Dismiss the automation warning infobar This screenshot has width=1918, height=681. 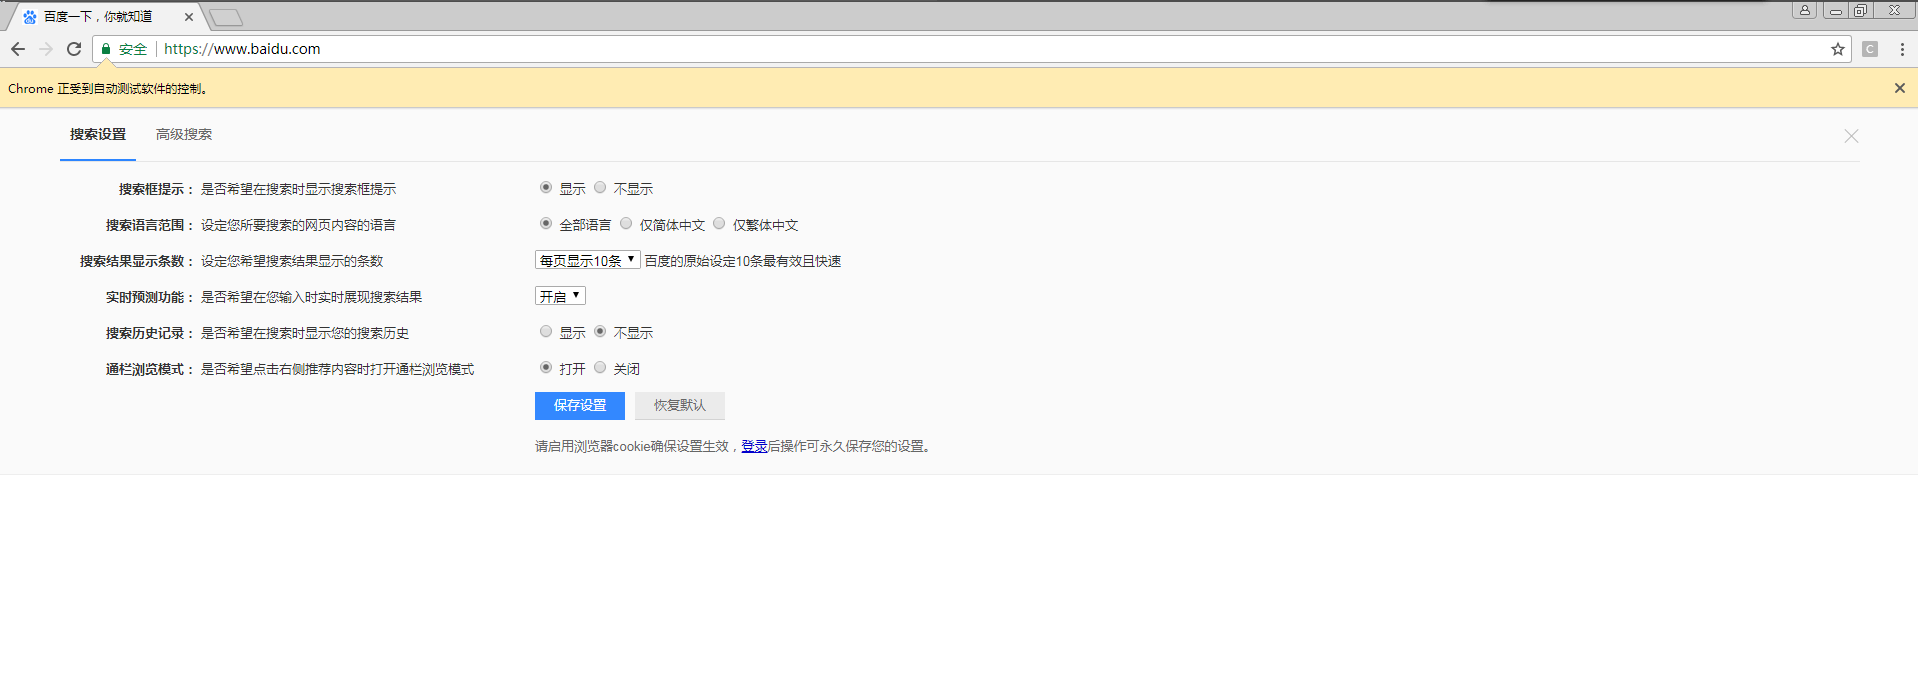click(x=1900, y=88)
